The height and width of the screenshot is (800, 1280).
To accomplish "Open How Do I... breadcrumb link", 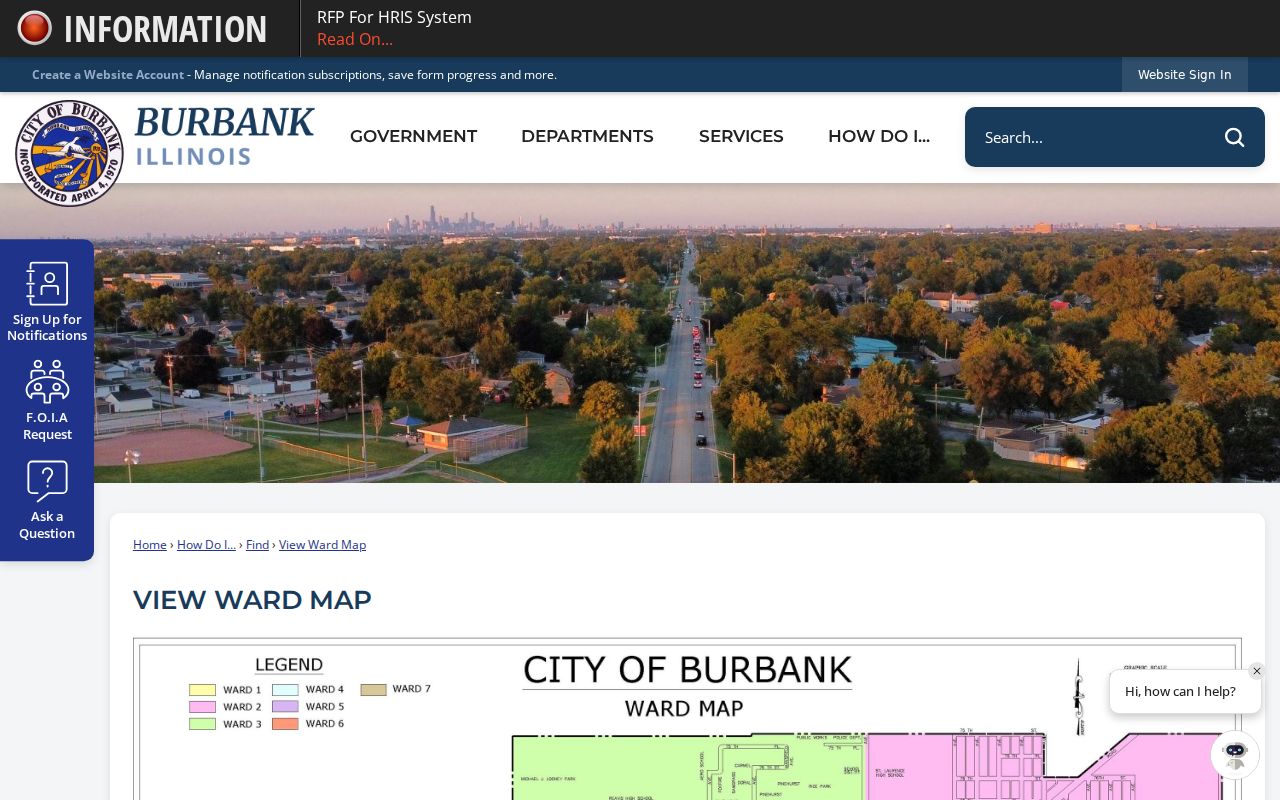I will 206,545.
